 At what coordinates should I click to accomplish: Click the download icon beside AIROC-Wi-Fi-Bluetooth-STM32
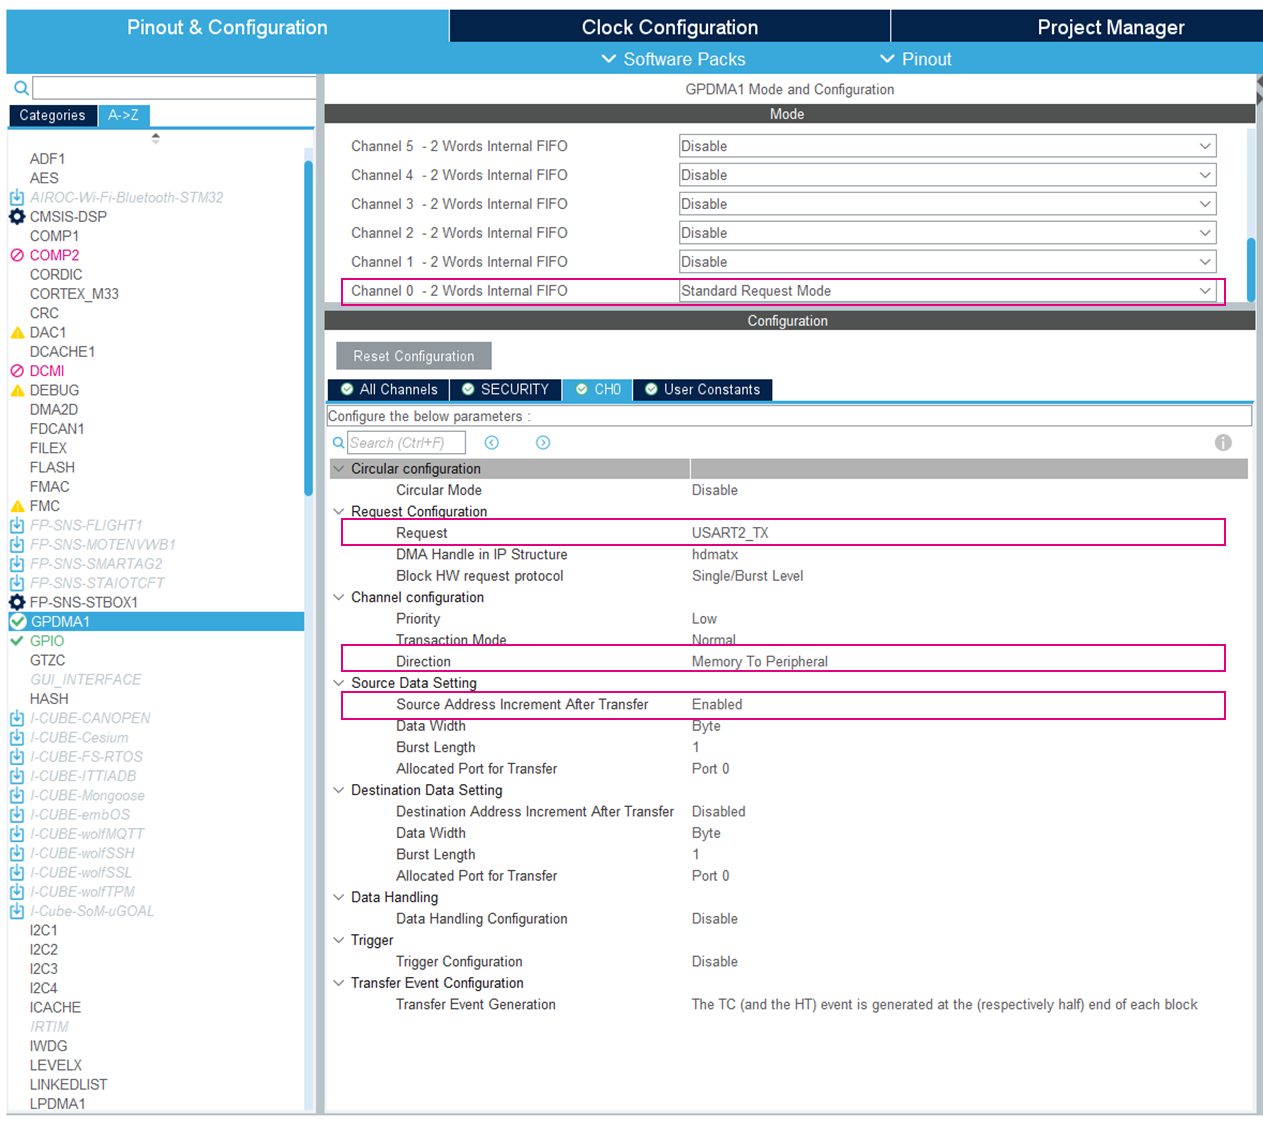(17, 197)
